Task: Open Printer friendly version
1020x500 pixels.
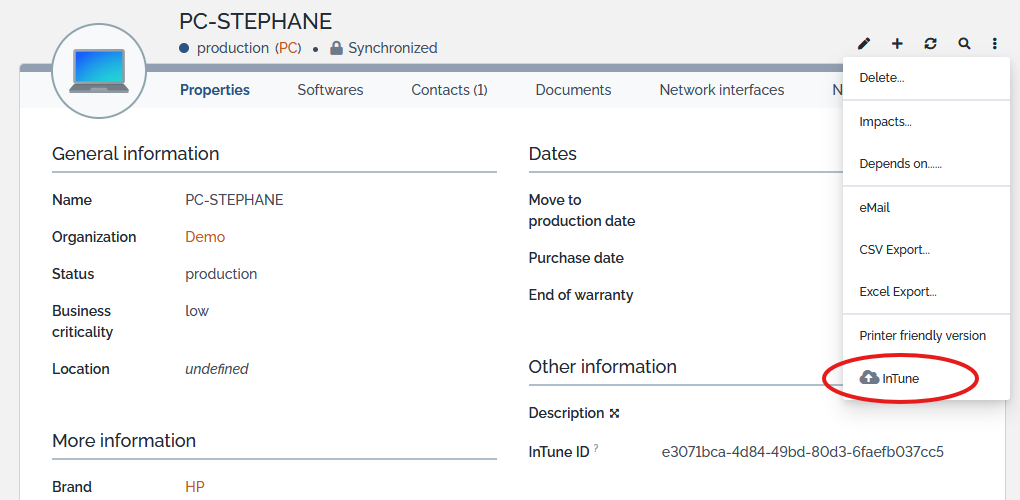Action: point(922,336)
